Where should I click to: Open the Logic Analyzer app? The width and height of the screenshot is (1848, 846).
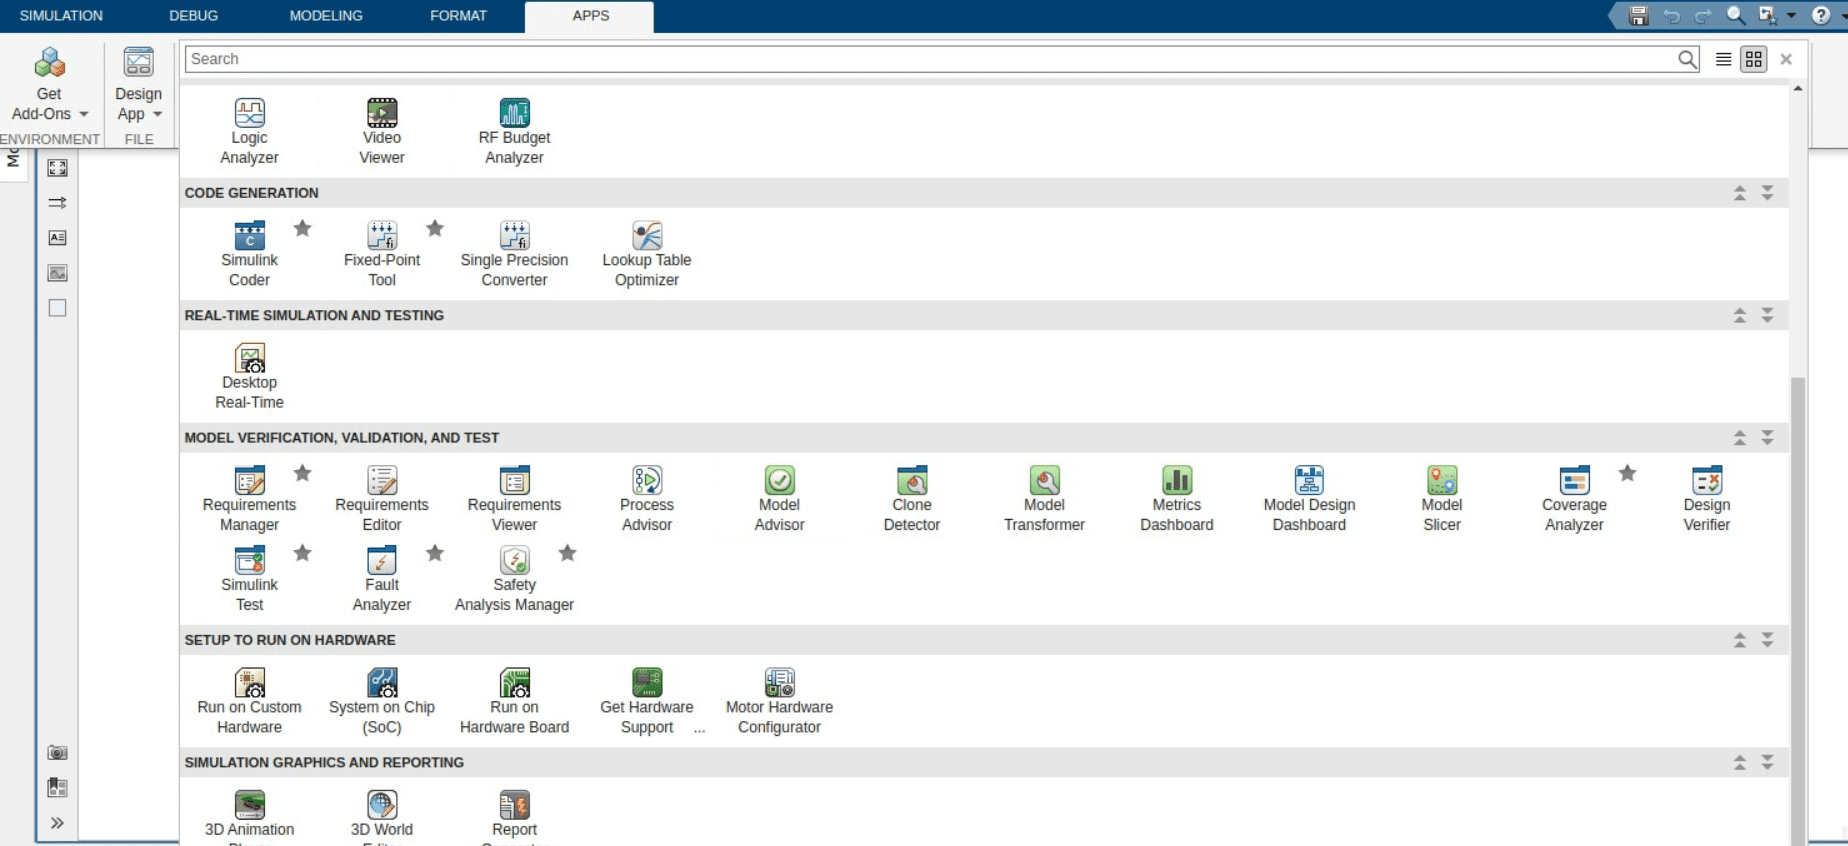tap(249, 131)
